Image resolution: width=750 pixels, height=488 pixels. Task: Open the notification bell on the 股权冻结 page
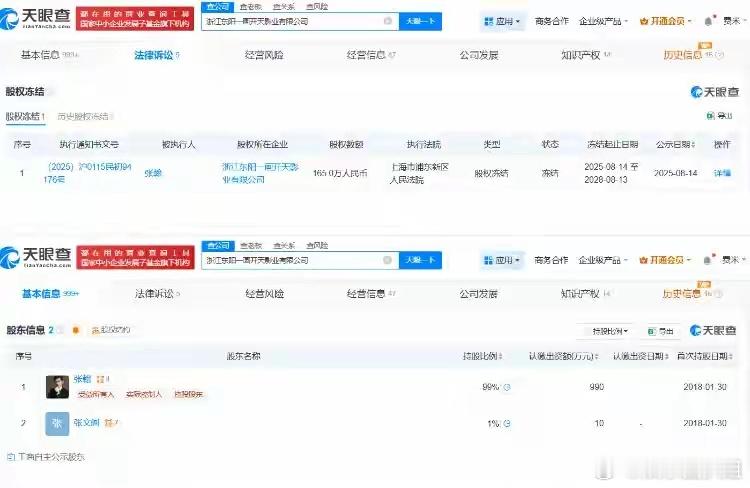pos(708,21)
